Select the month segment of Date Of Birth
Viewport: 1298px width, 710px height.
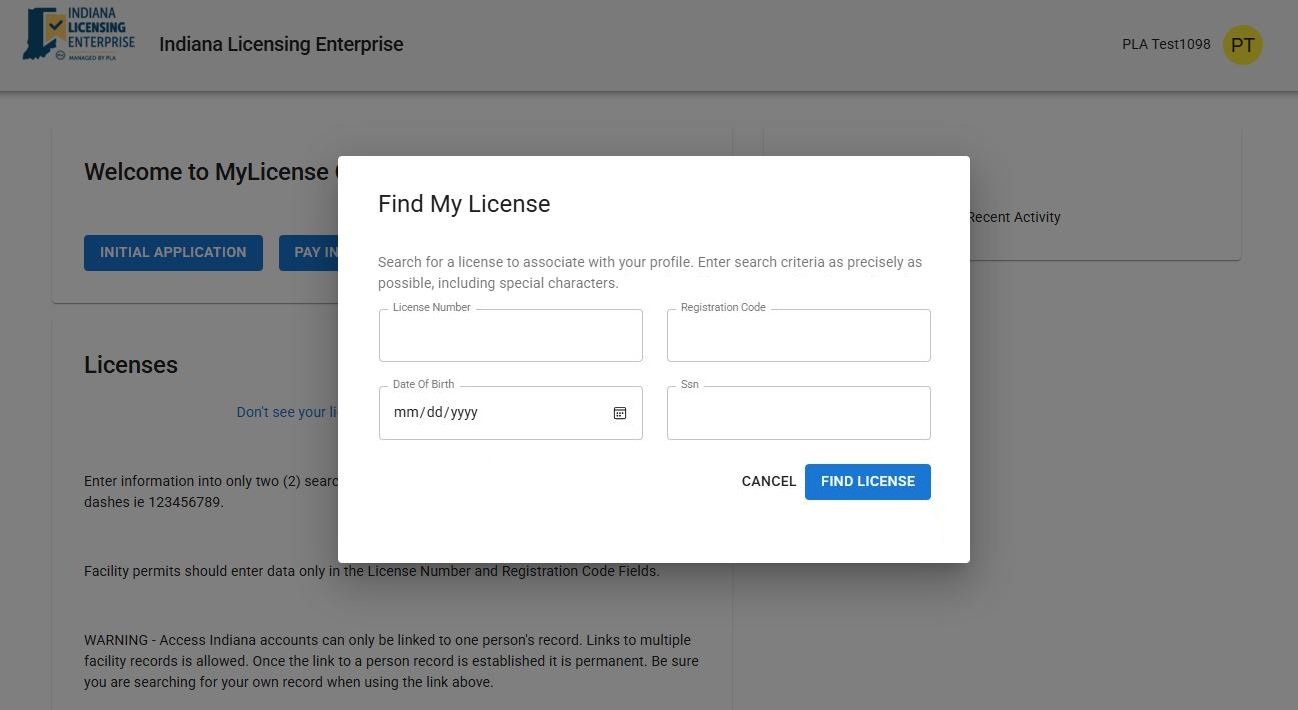[406, 413]
